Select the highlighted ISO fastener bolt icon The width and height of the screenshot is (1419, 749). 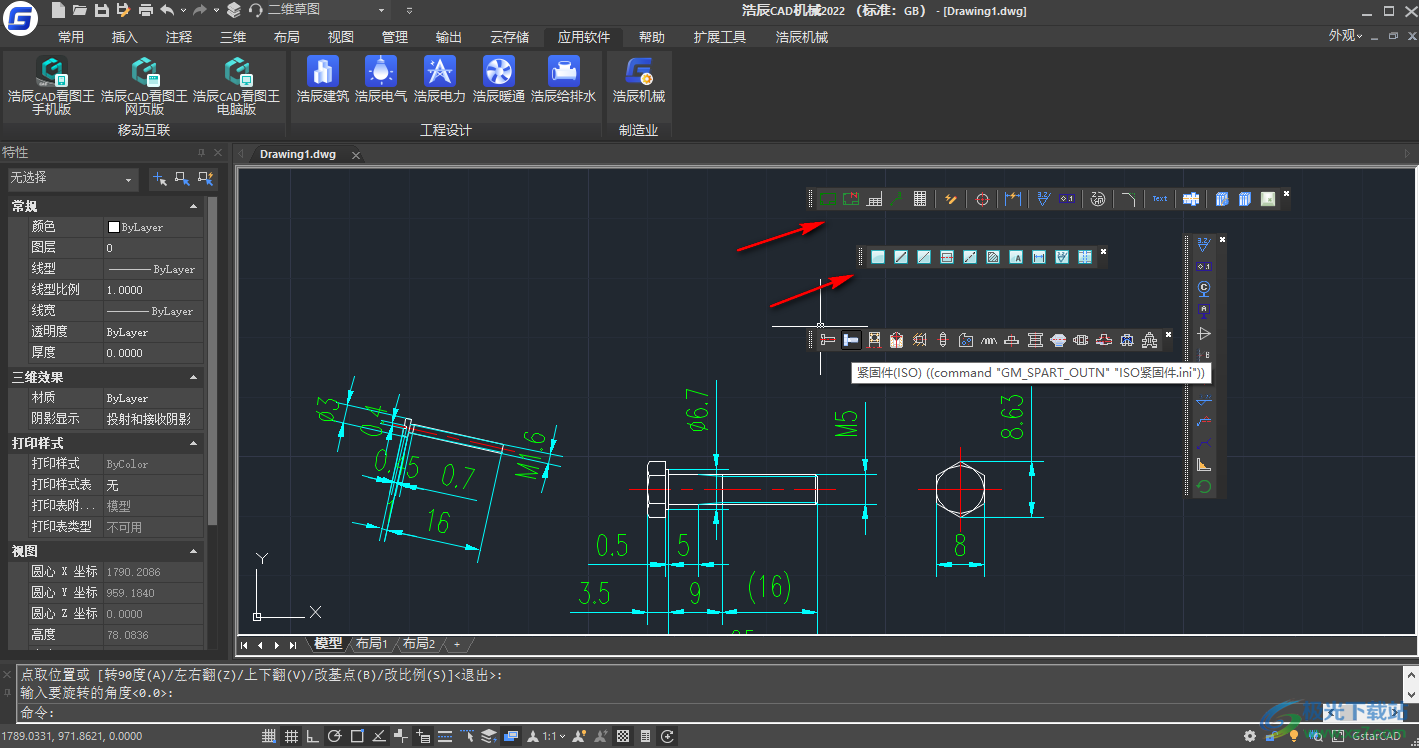(851, 340)
